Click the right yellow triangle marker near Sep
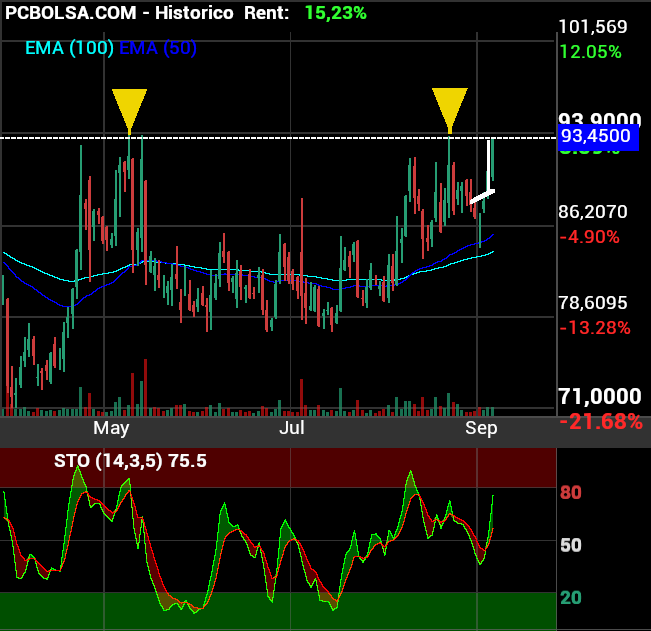Image resolution: width=651 pixels, height=631 pixels. point(450,107)
